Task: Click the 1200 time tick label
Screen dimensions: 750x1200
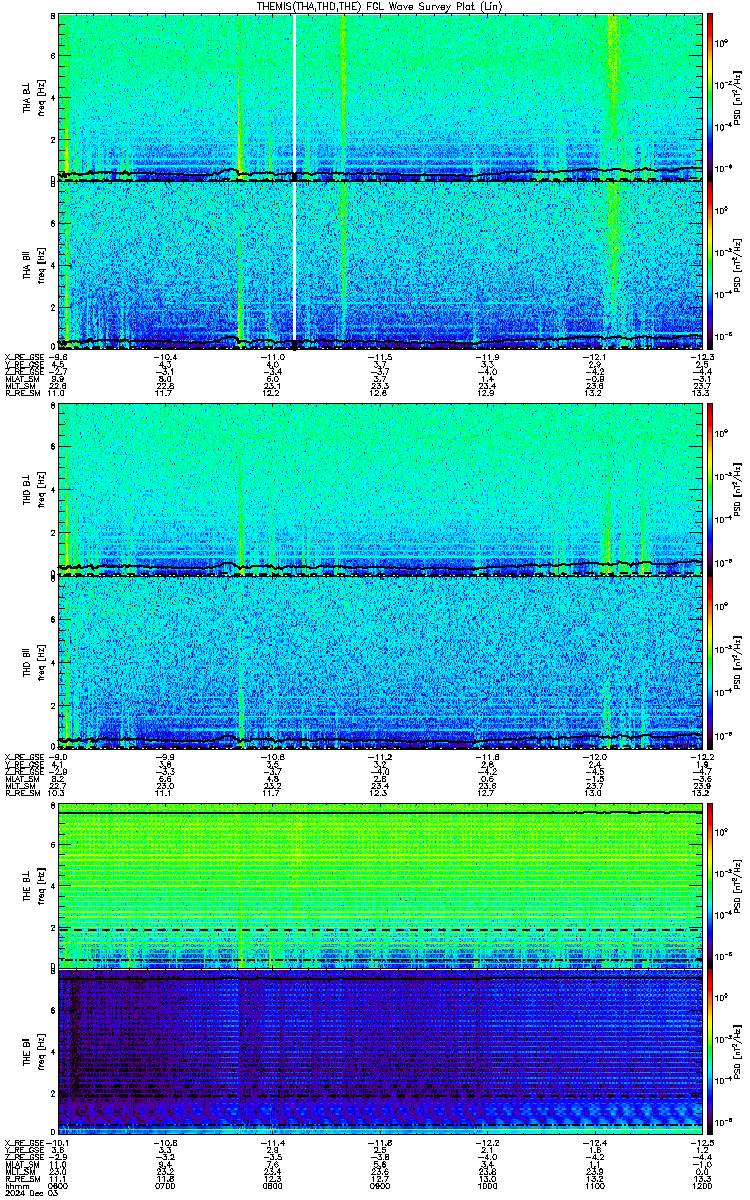Action: pos(702,1184)
